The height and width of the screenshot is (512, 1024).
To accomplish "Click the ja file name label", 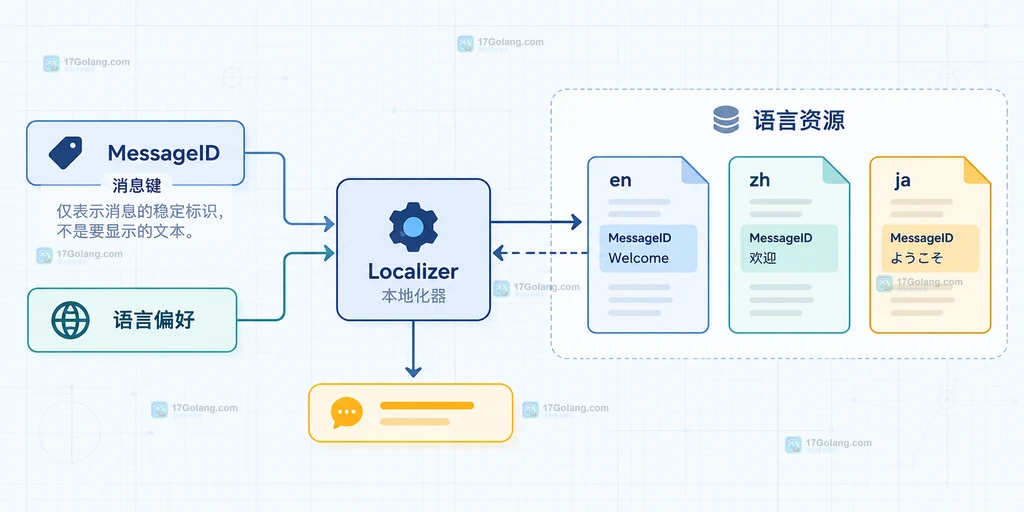I will tap(902, 181).
